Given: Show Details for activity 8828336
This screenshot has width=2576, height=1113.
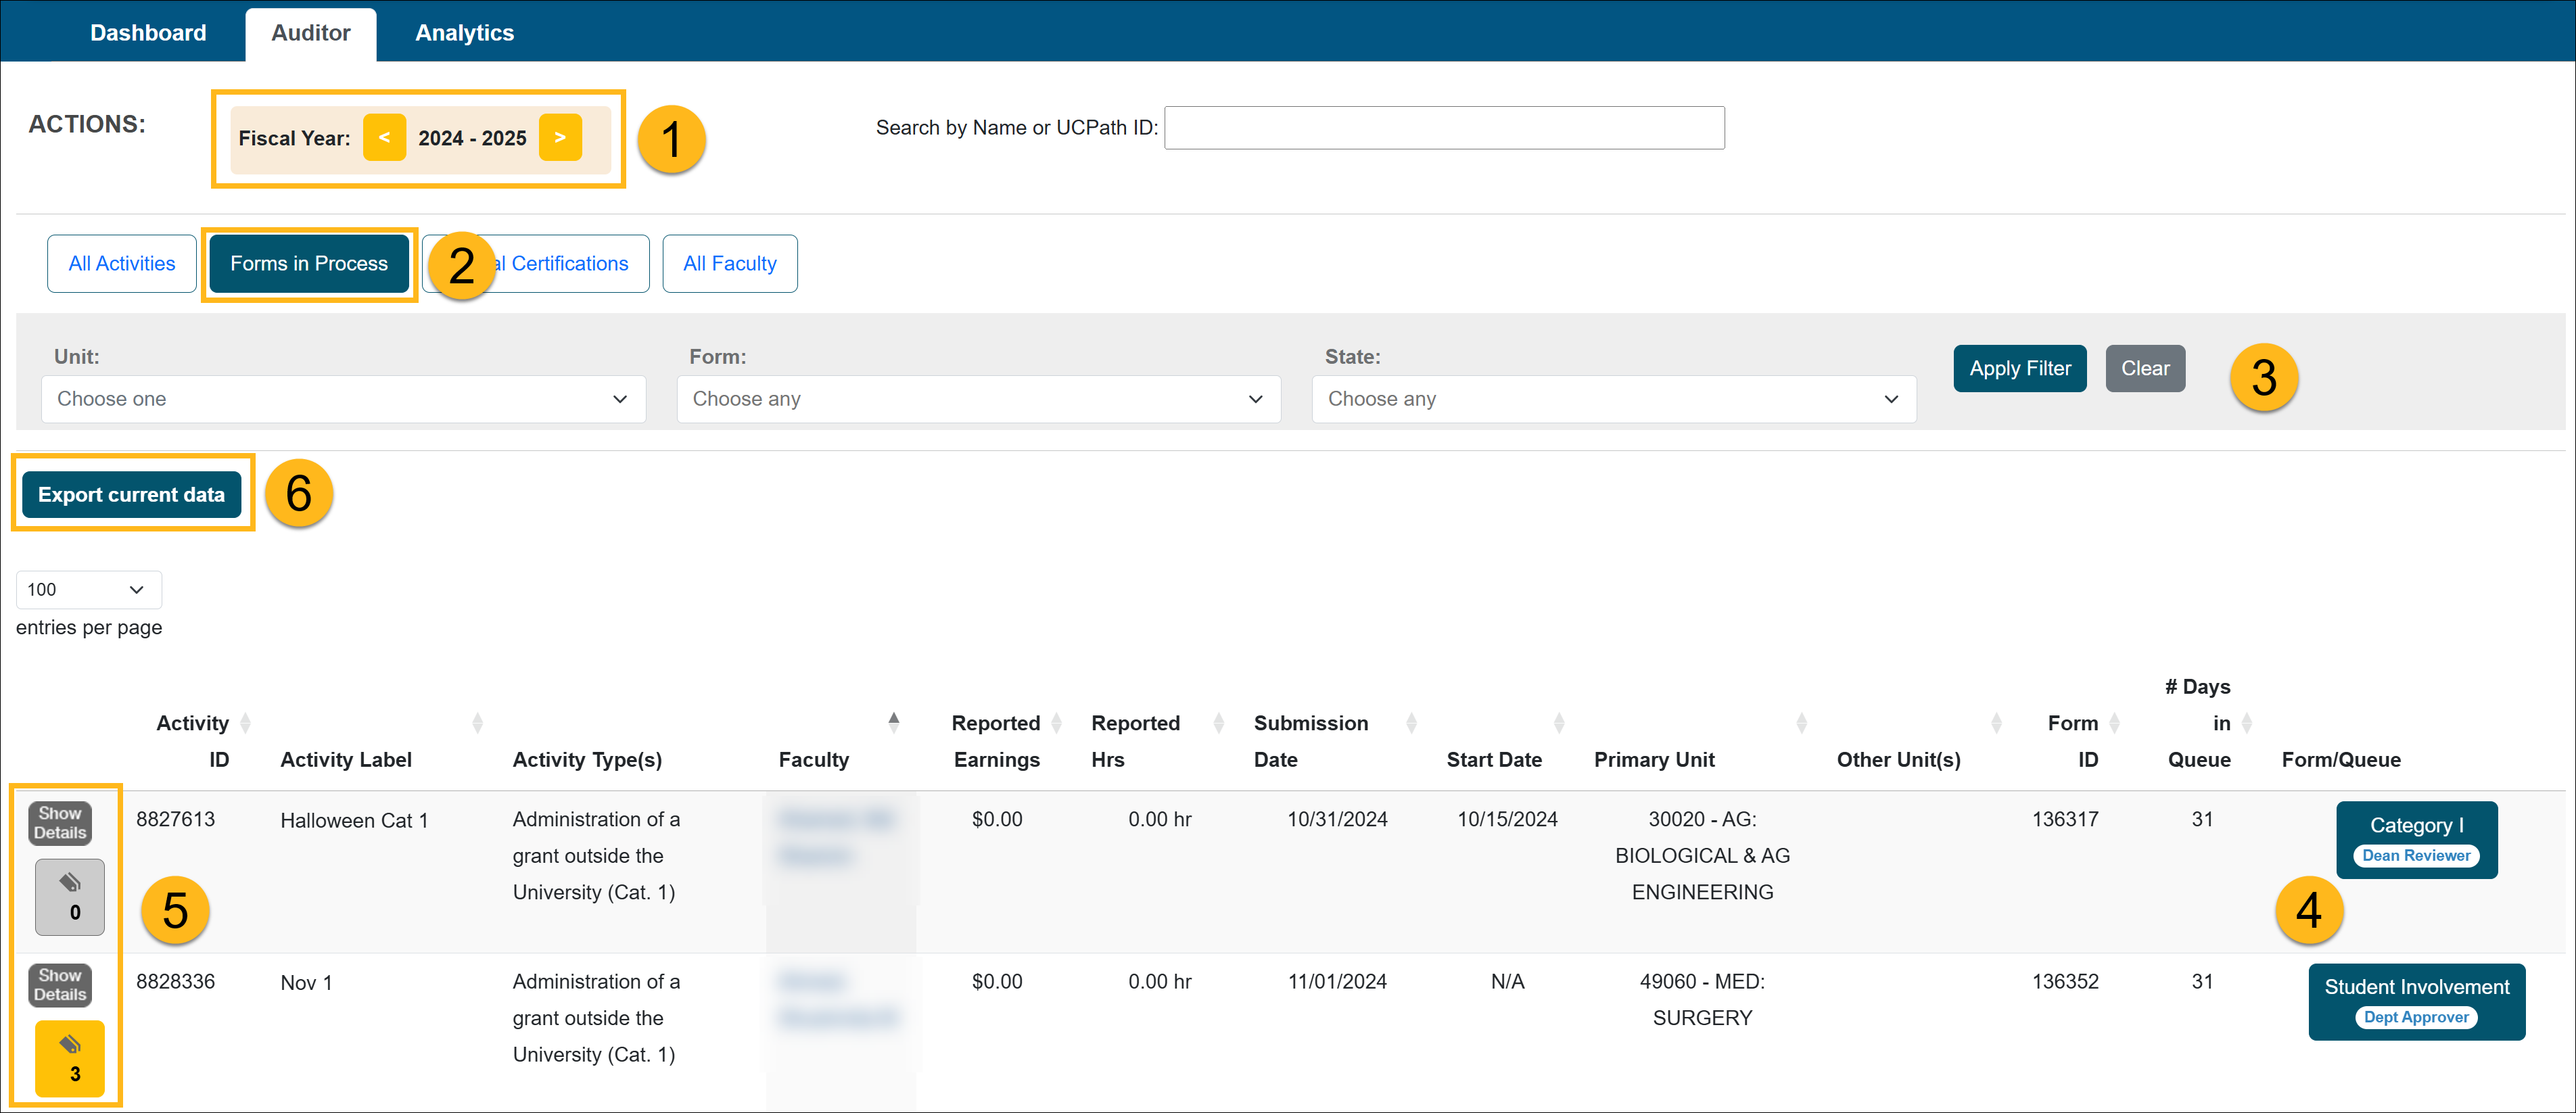Looking at the screenshot, I should point(60,985).
